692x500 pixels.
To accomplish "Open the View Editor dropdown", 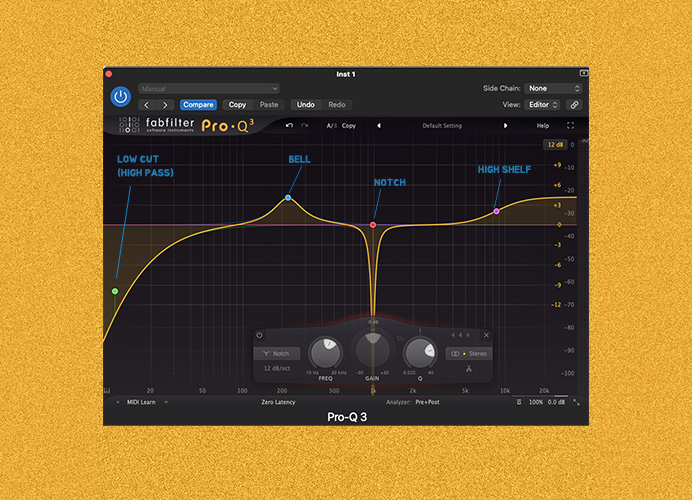I will coord(542,105).
